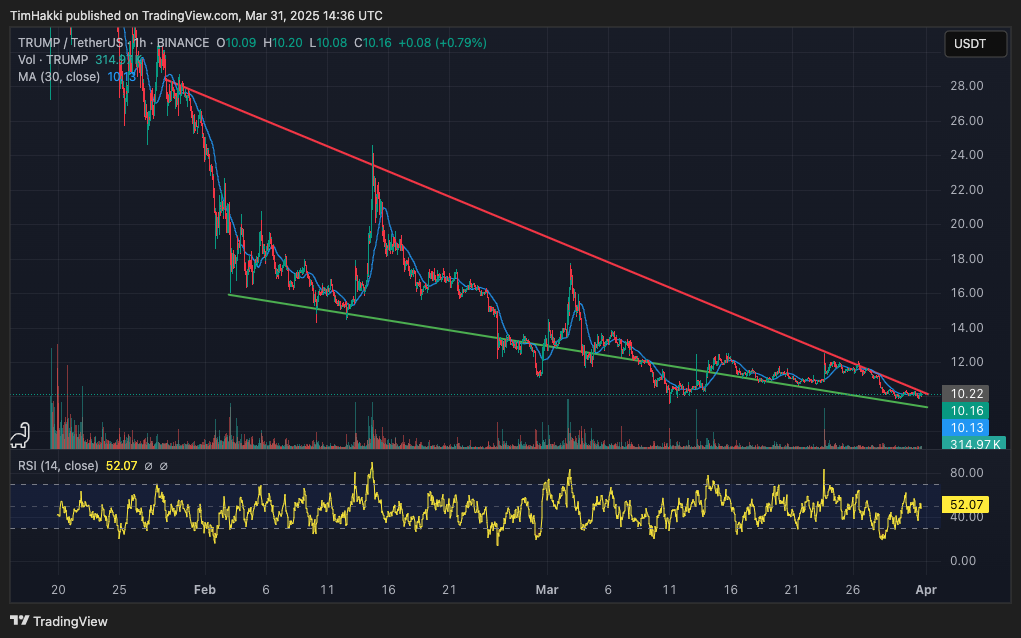Click the Feb month label on time axis
This screenshot has width=1021, height=638.
tap(204, 590)
